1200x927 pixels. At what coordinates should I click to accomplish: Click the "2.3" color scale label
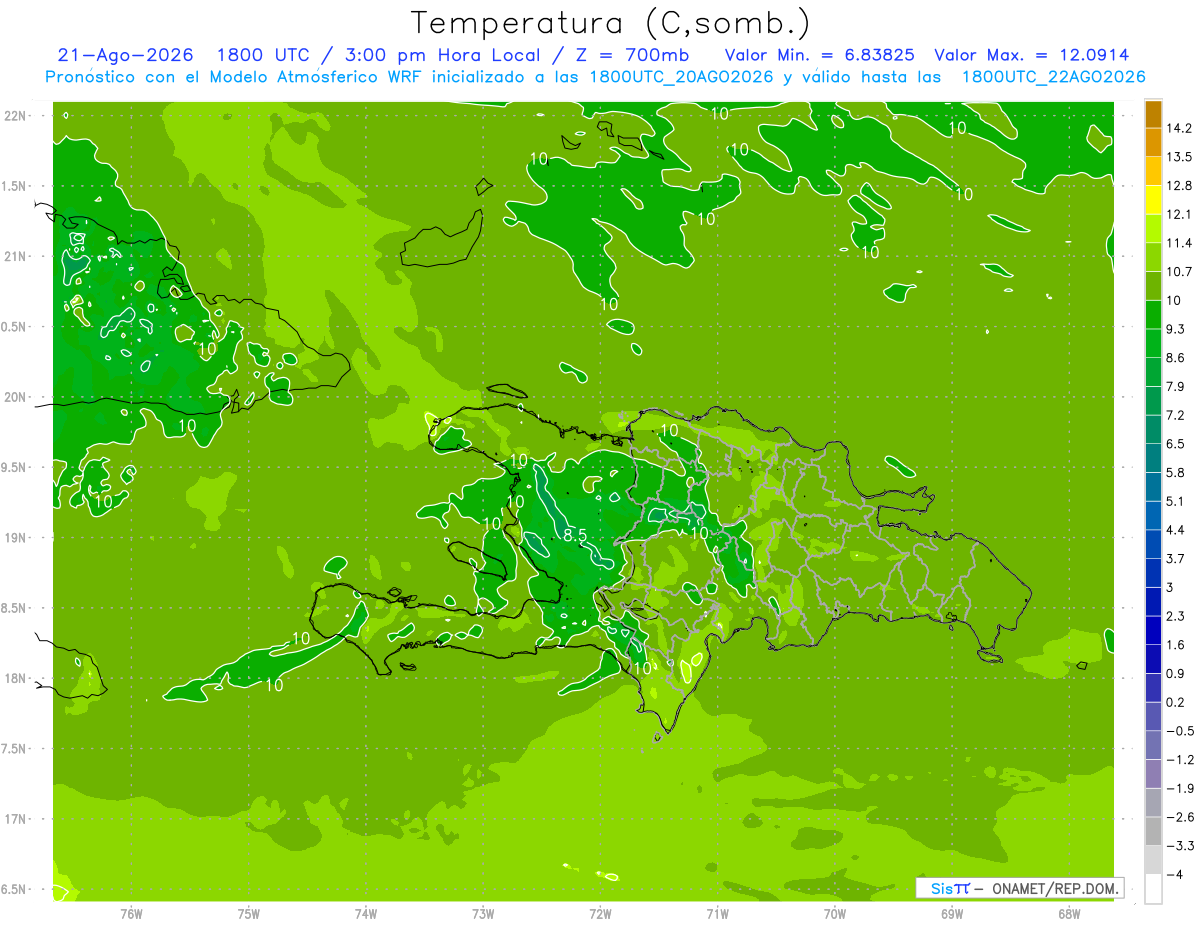pyautogui.click(x=1177, y=616)
